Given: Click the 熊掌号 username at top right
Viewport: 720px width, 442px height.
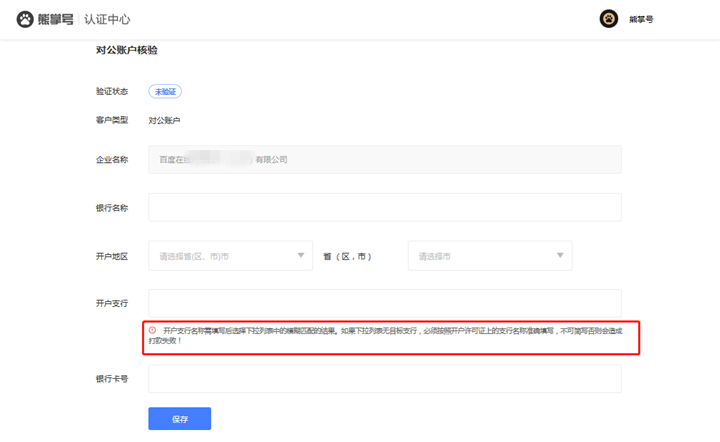Looking at the screenshot, I should point(641,19).
